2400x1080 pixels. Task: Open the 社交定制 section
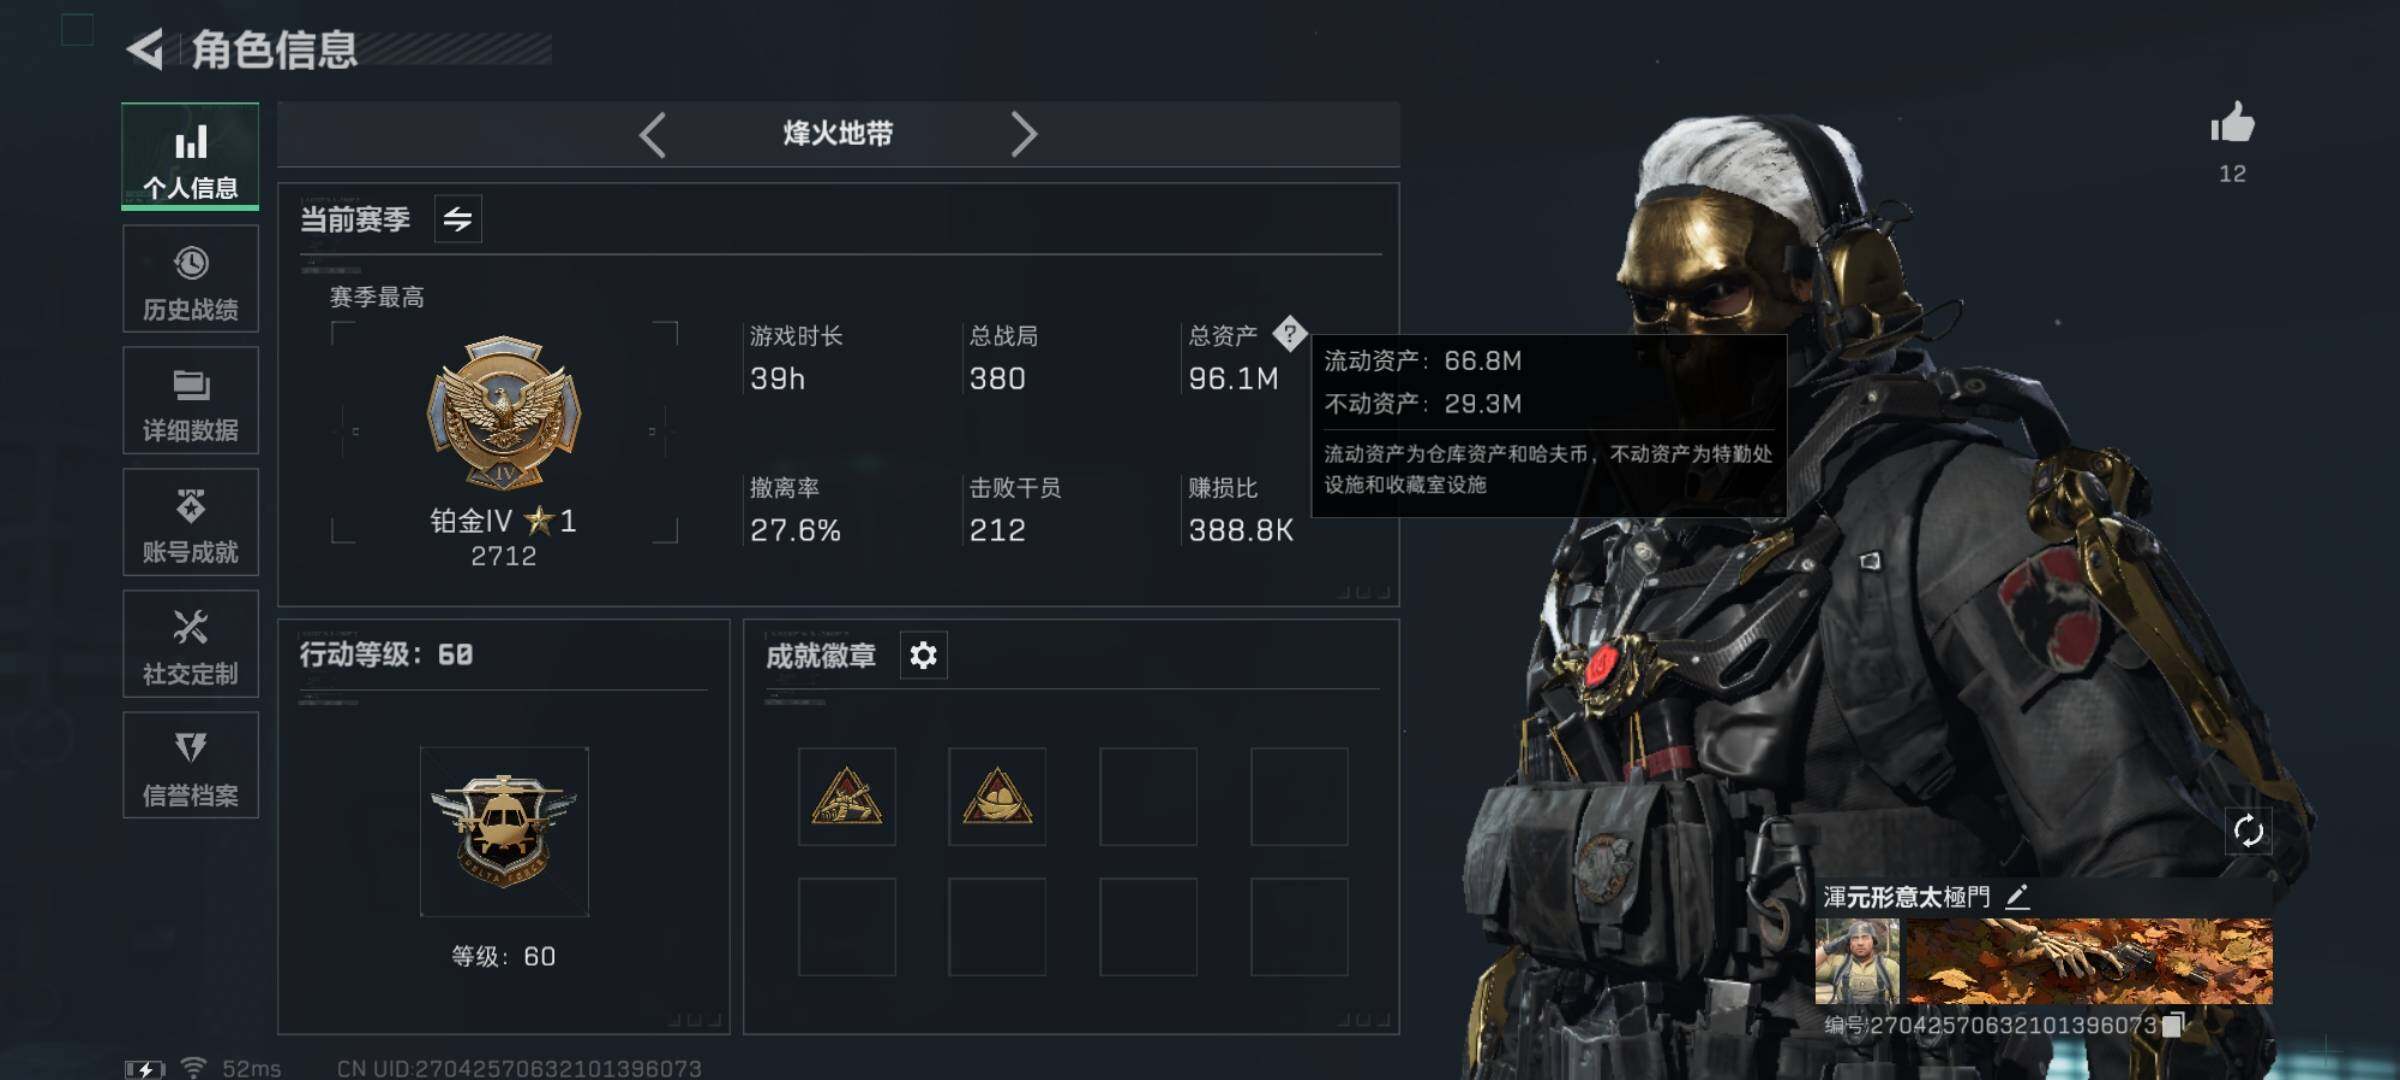tap(190, 644)
